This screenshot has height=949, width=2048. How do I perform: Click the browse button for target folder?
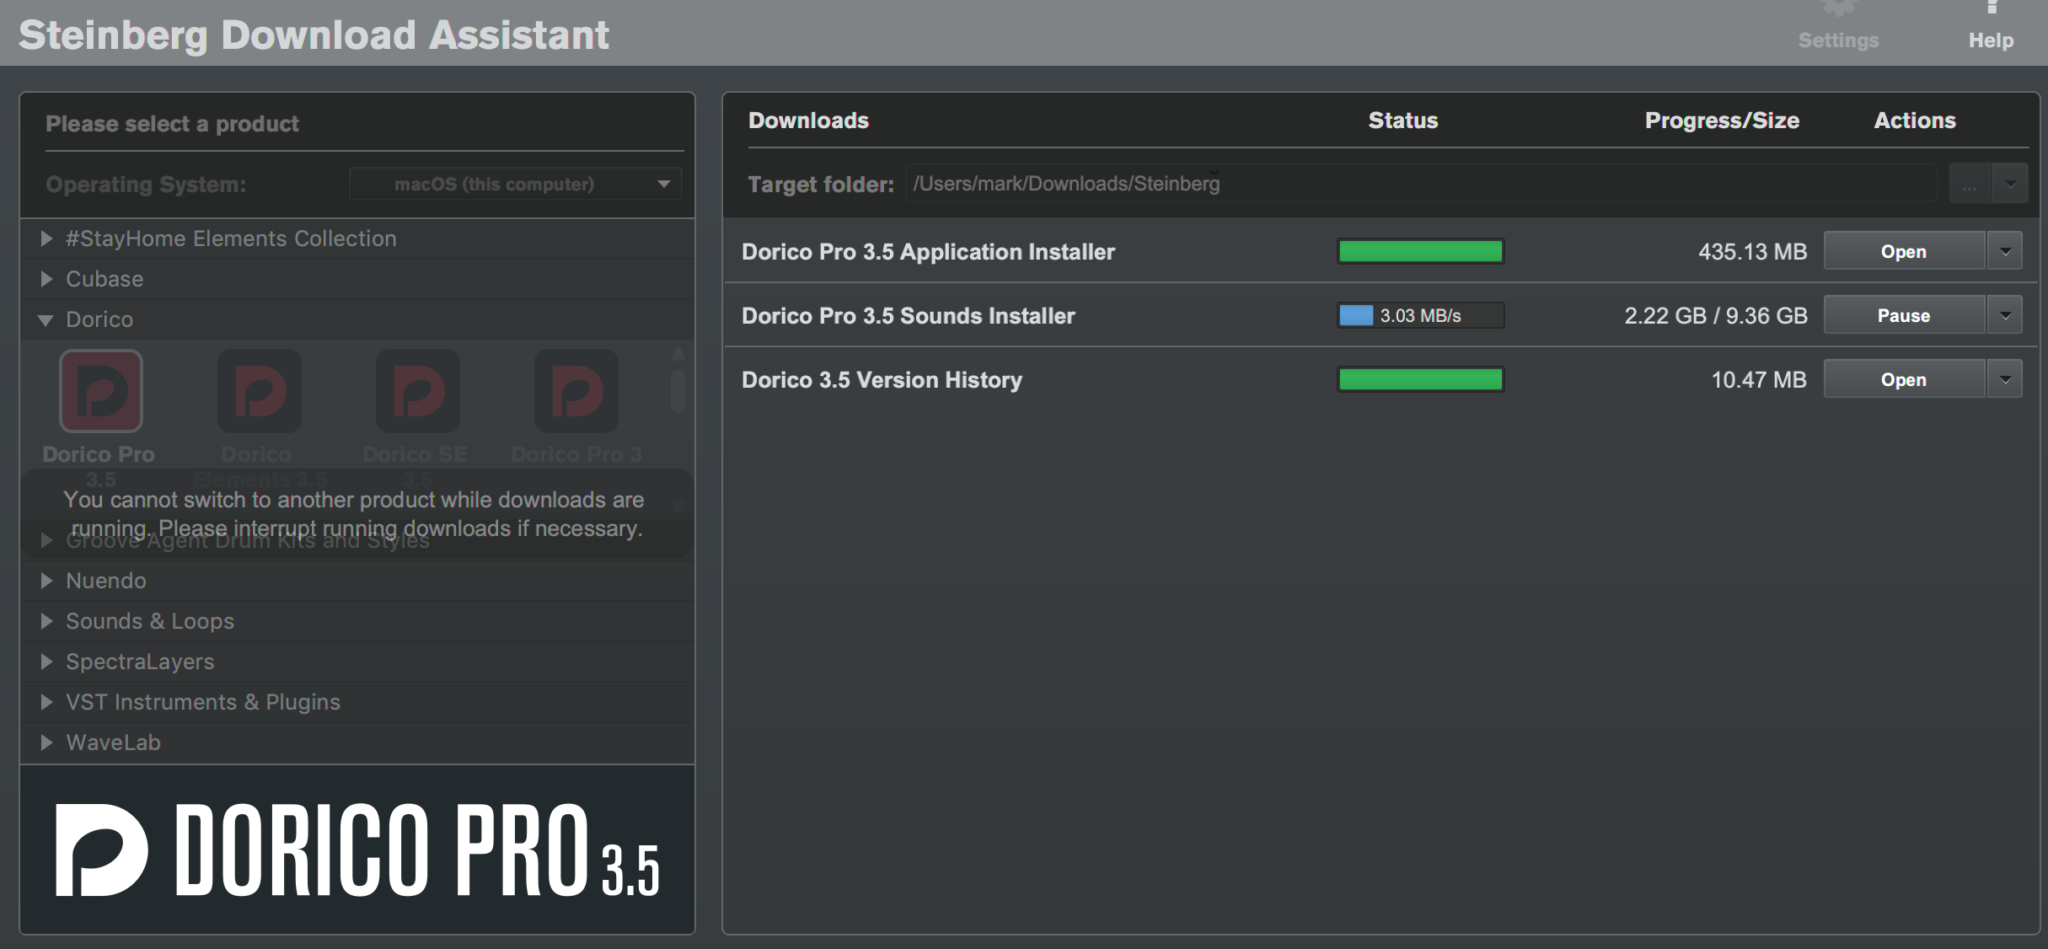coord(1969,184)
